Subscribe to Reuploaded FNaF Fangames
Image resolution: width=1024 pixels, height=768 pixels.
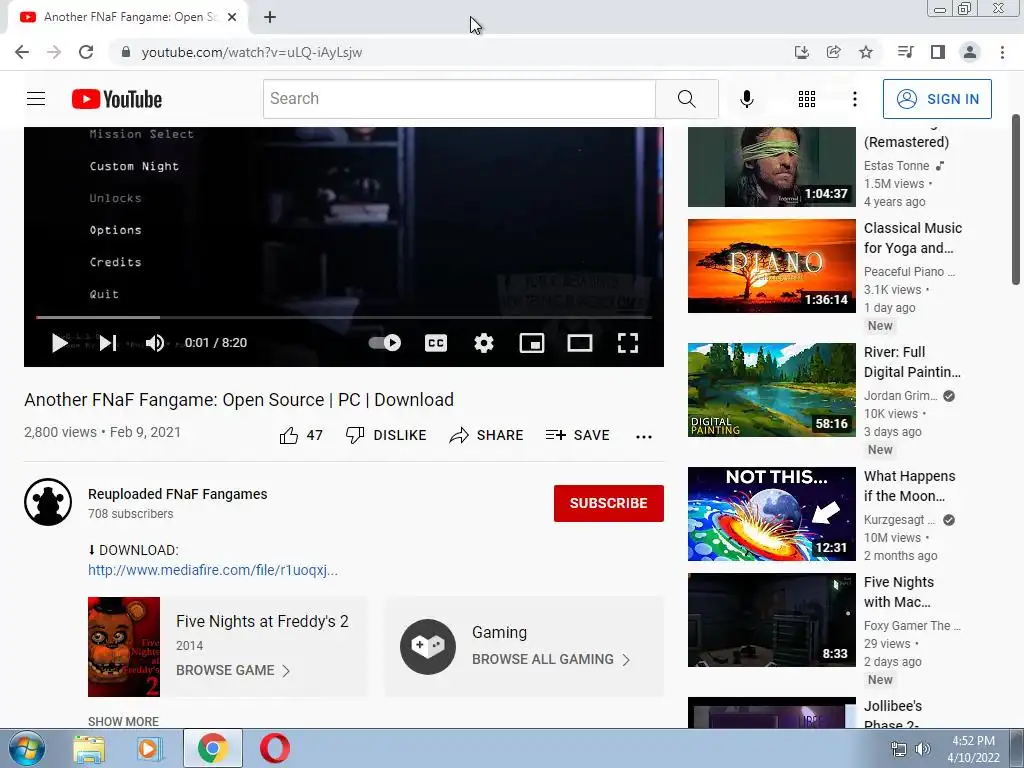pyautogui.click(x=609, y=503)
